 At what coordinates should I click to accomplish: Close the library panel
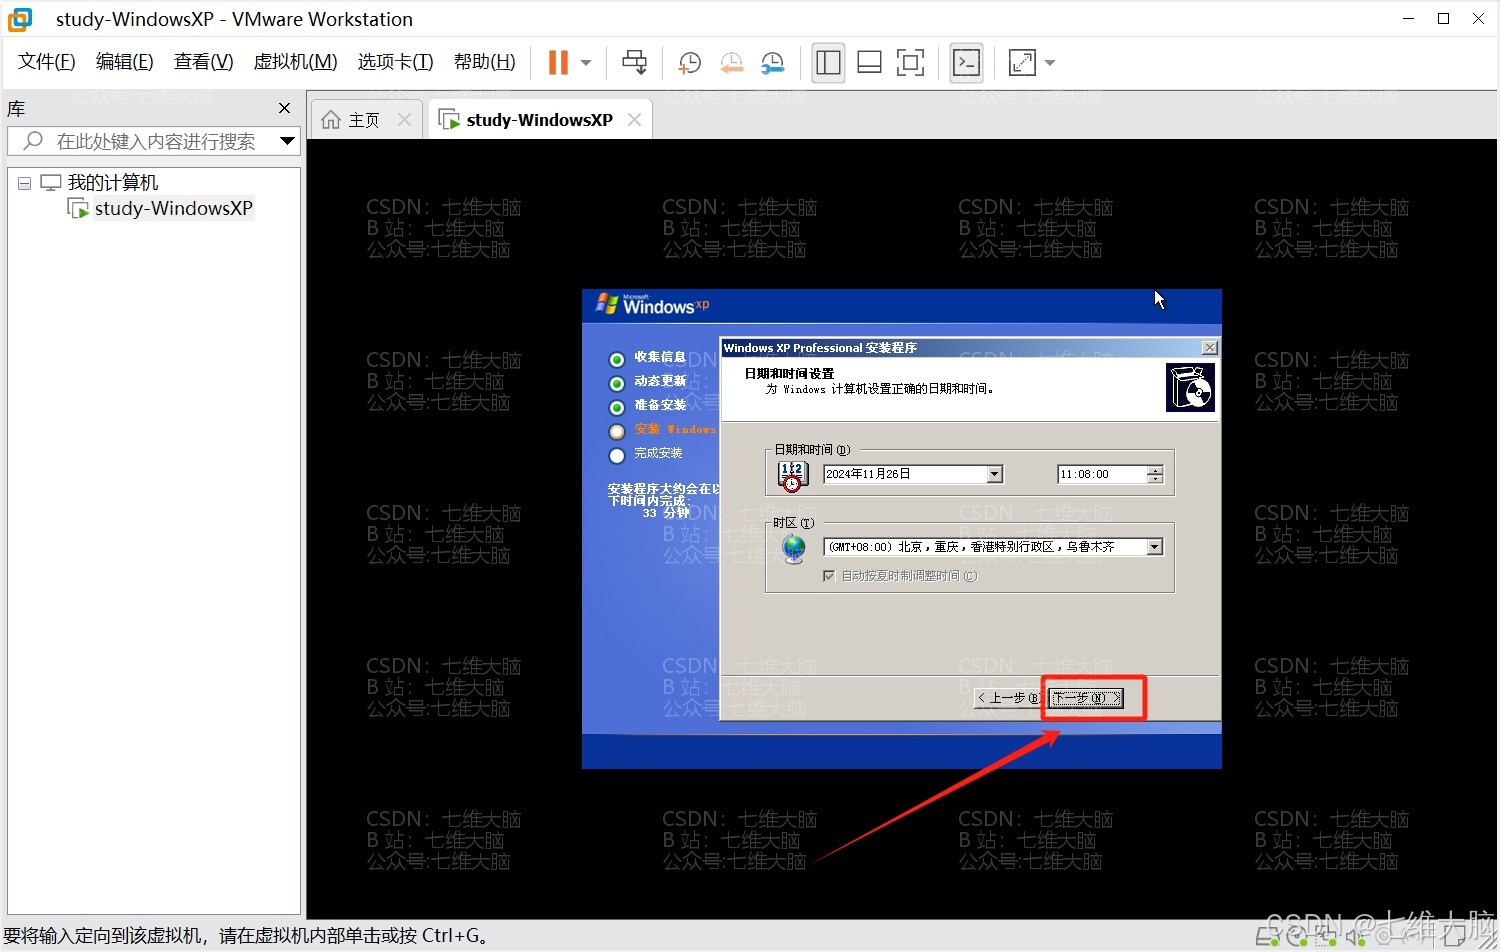tap(284, 108)
